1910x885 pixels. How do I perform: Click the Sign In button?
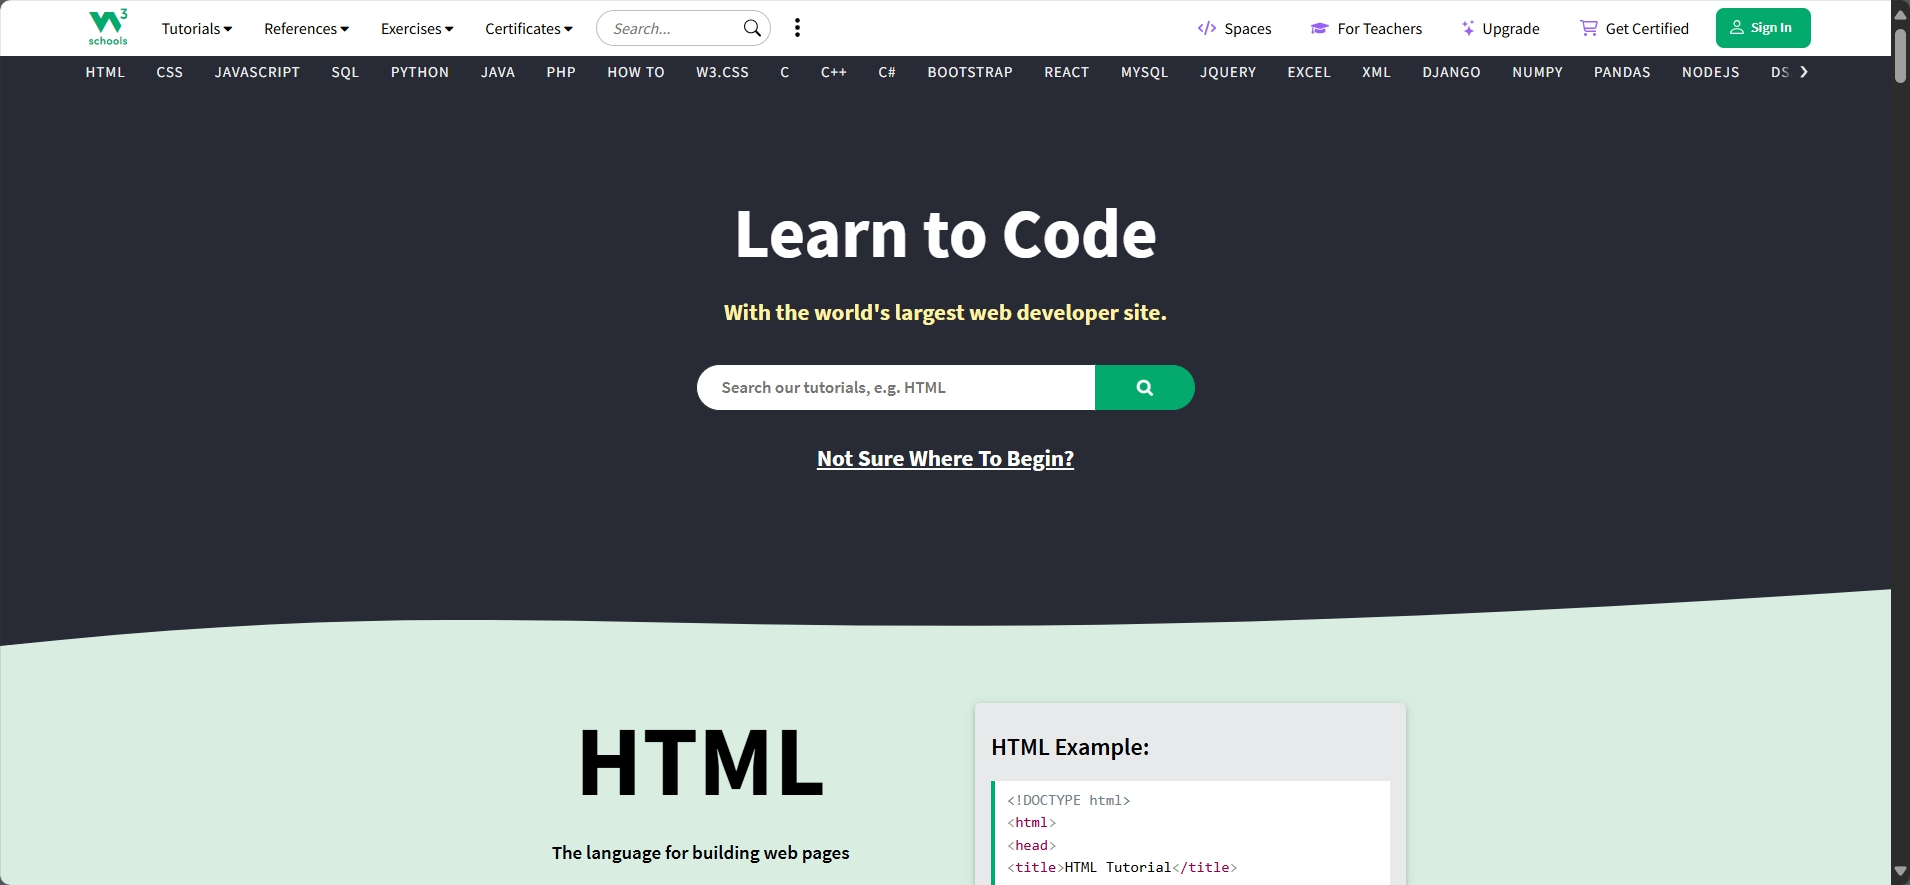1762,28
